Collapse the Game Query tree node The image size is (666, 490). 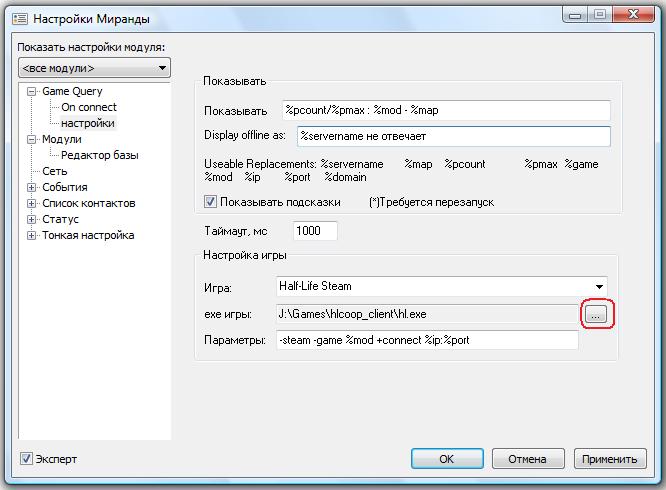pos(31,91)
